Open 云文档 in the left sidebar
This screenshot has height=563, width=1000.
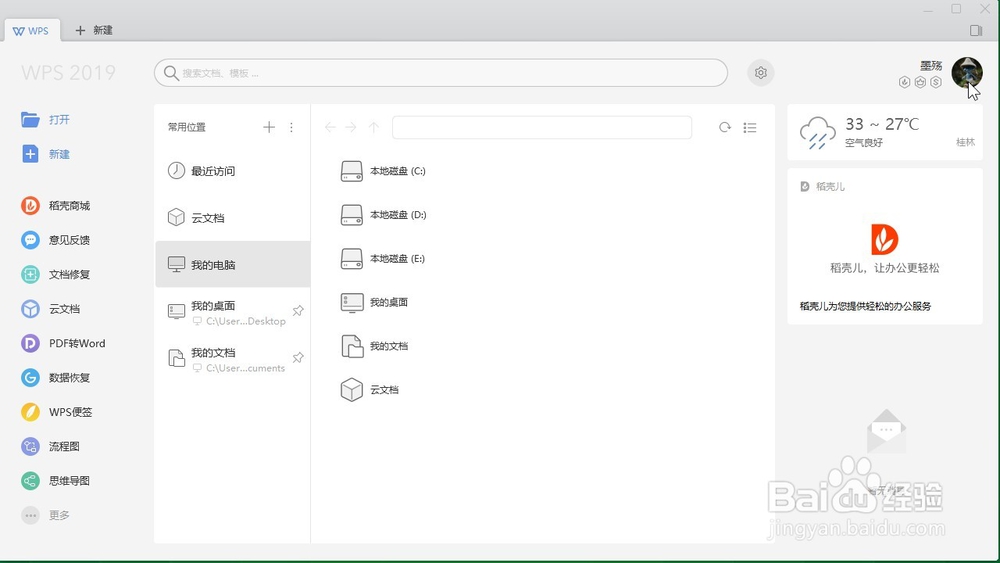[x=51, y=309]
